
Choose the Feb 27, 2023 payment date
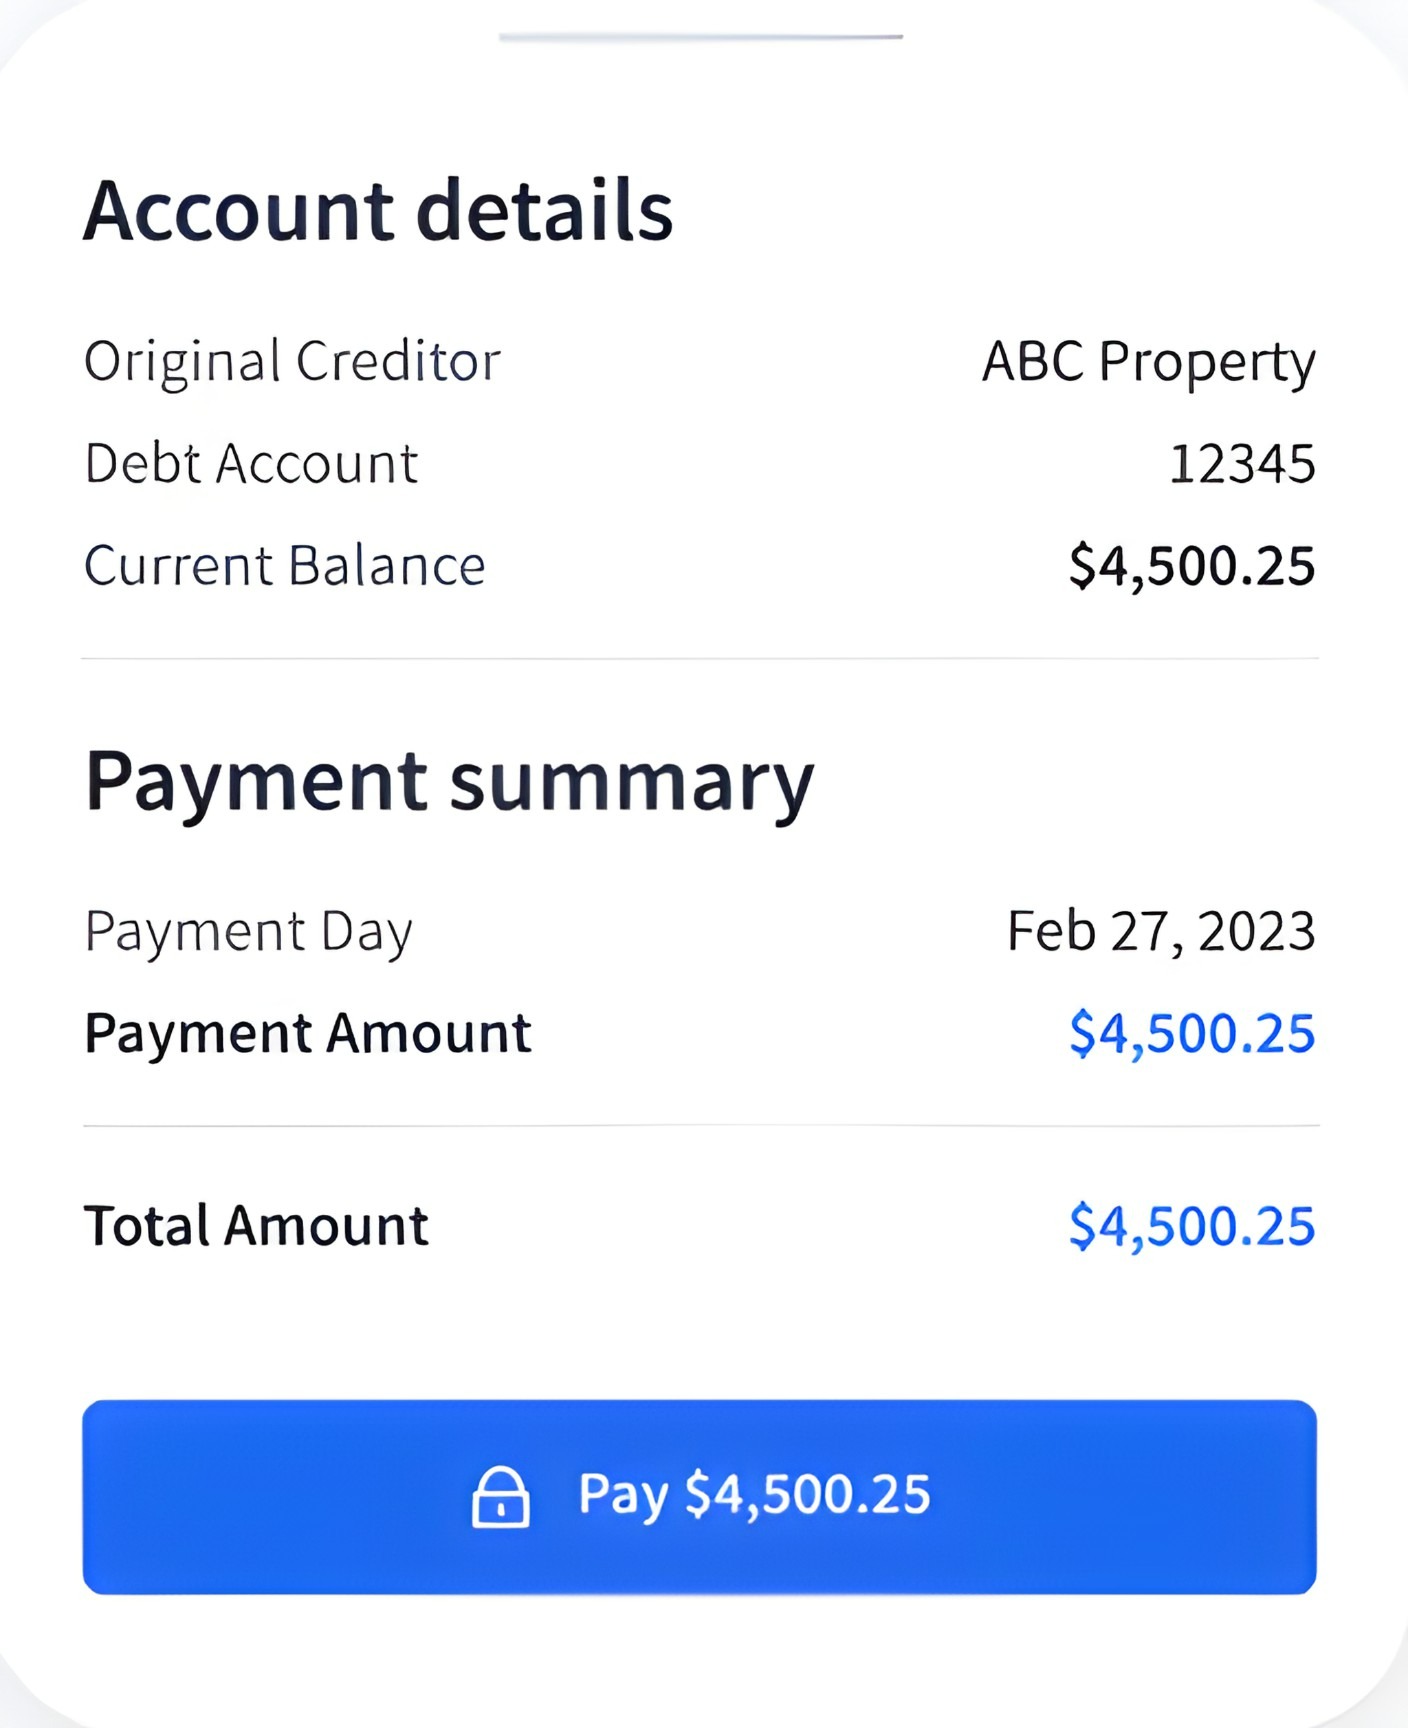click(1160, 932)
